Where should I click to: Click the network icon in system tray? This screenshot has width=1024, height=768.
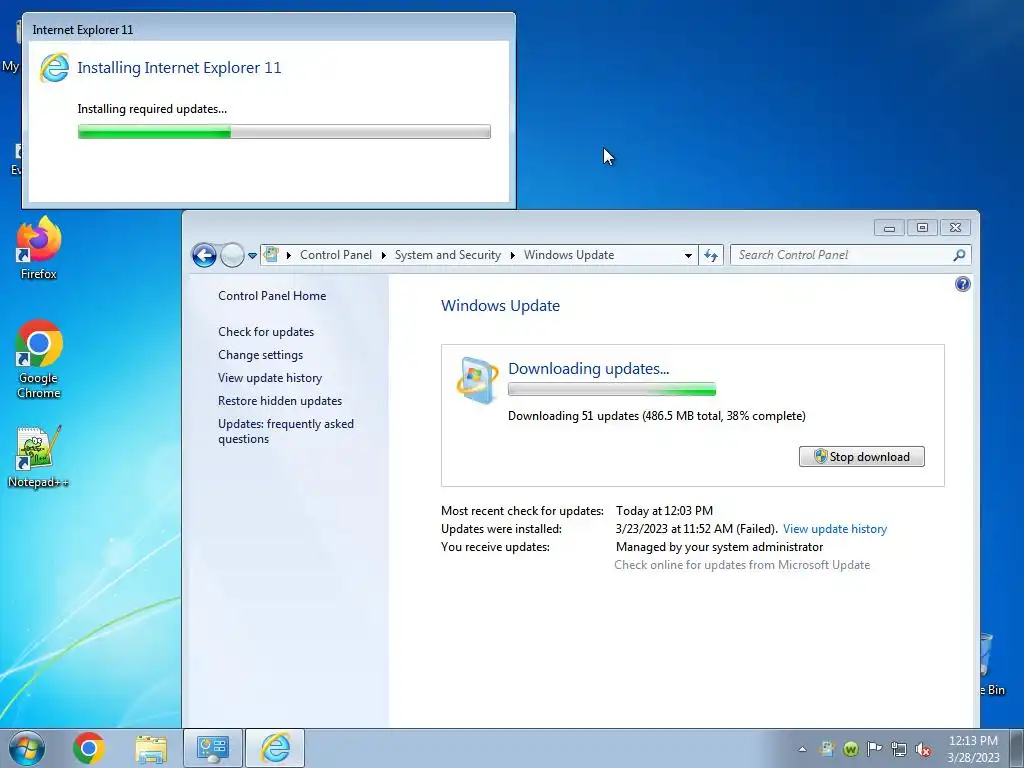coord(899,749)
